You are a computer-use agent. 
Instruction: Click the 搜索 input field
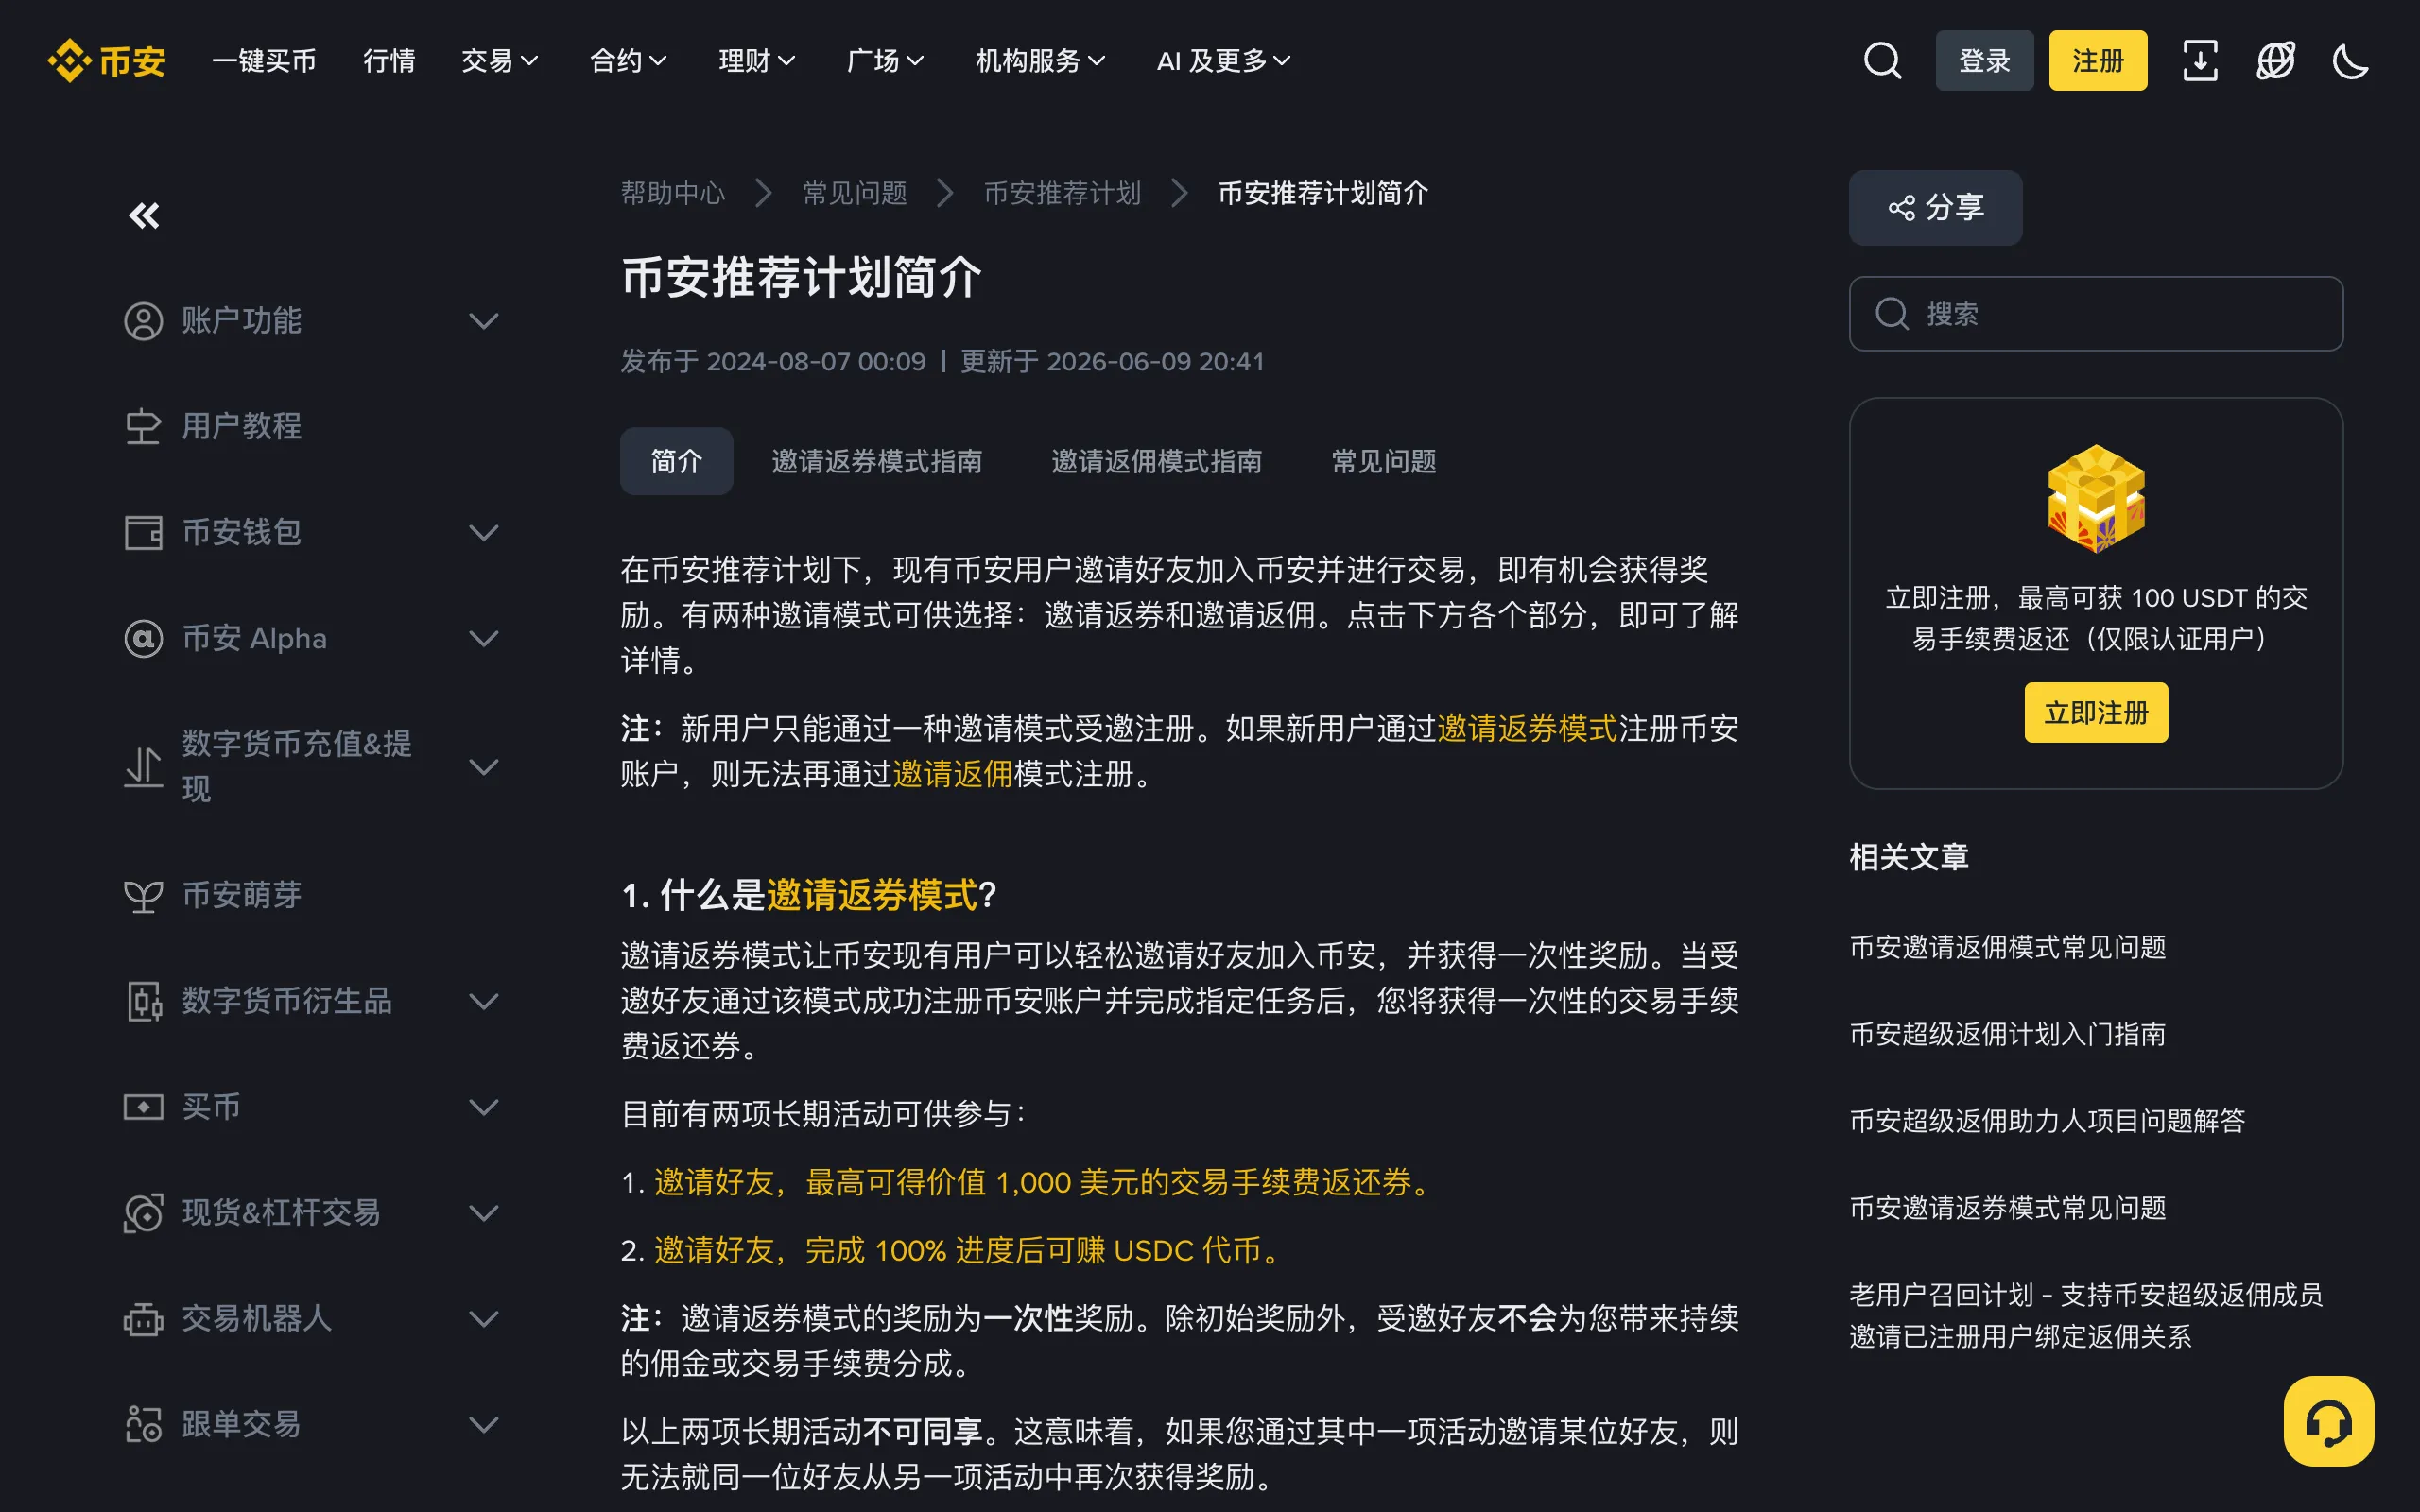point(2095,314)
